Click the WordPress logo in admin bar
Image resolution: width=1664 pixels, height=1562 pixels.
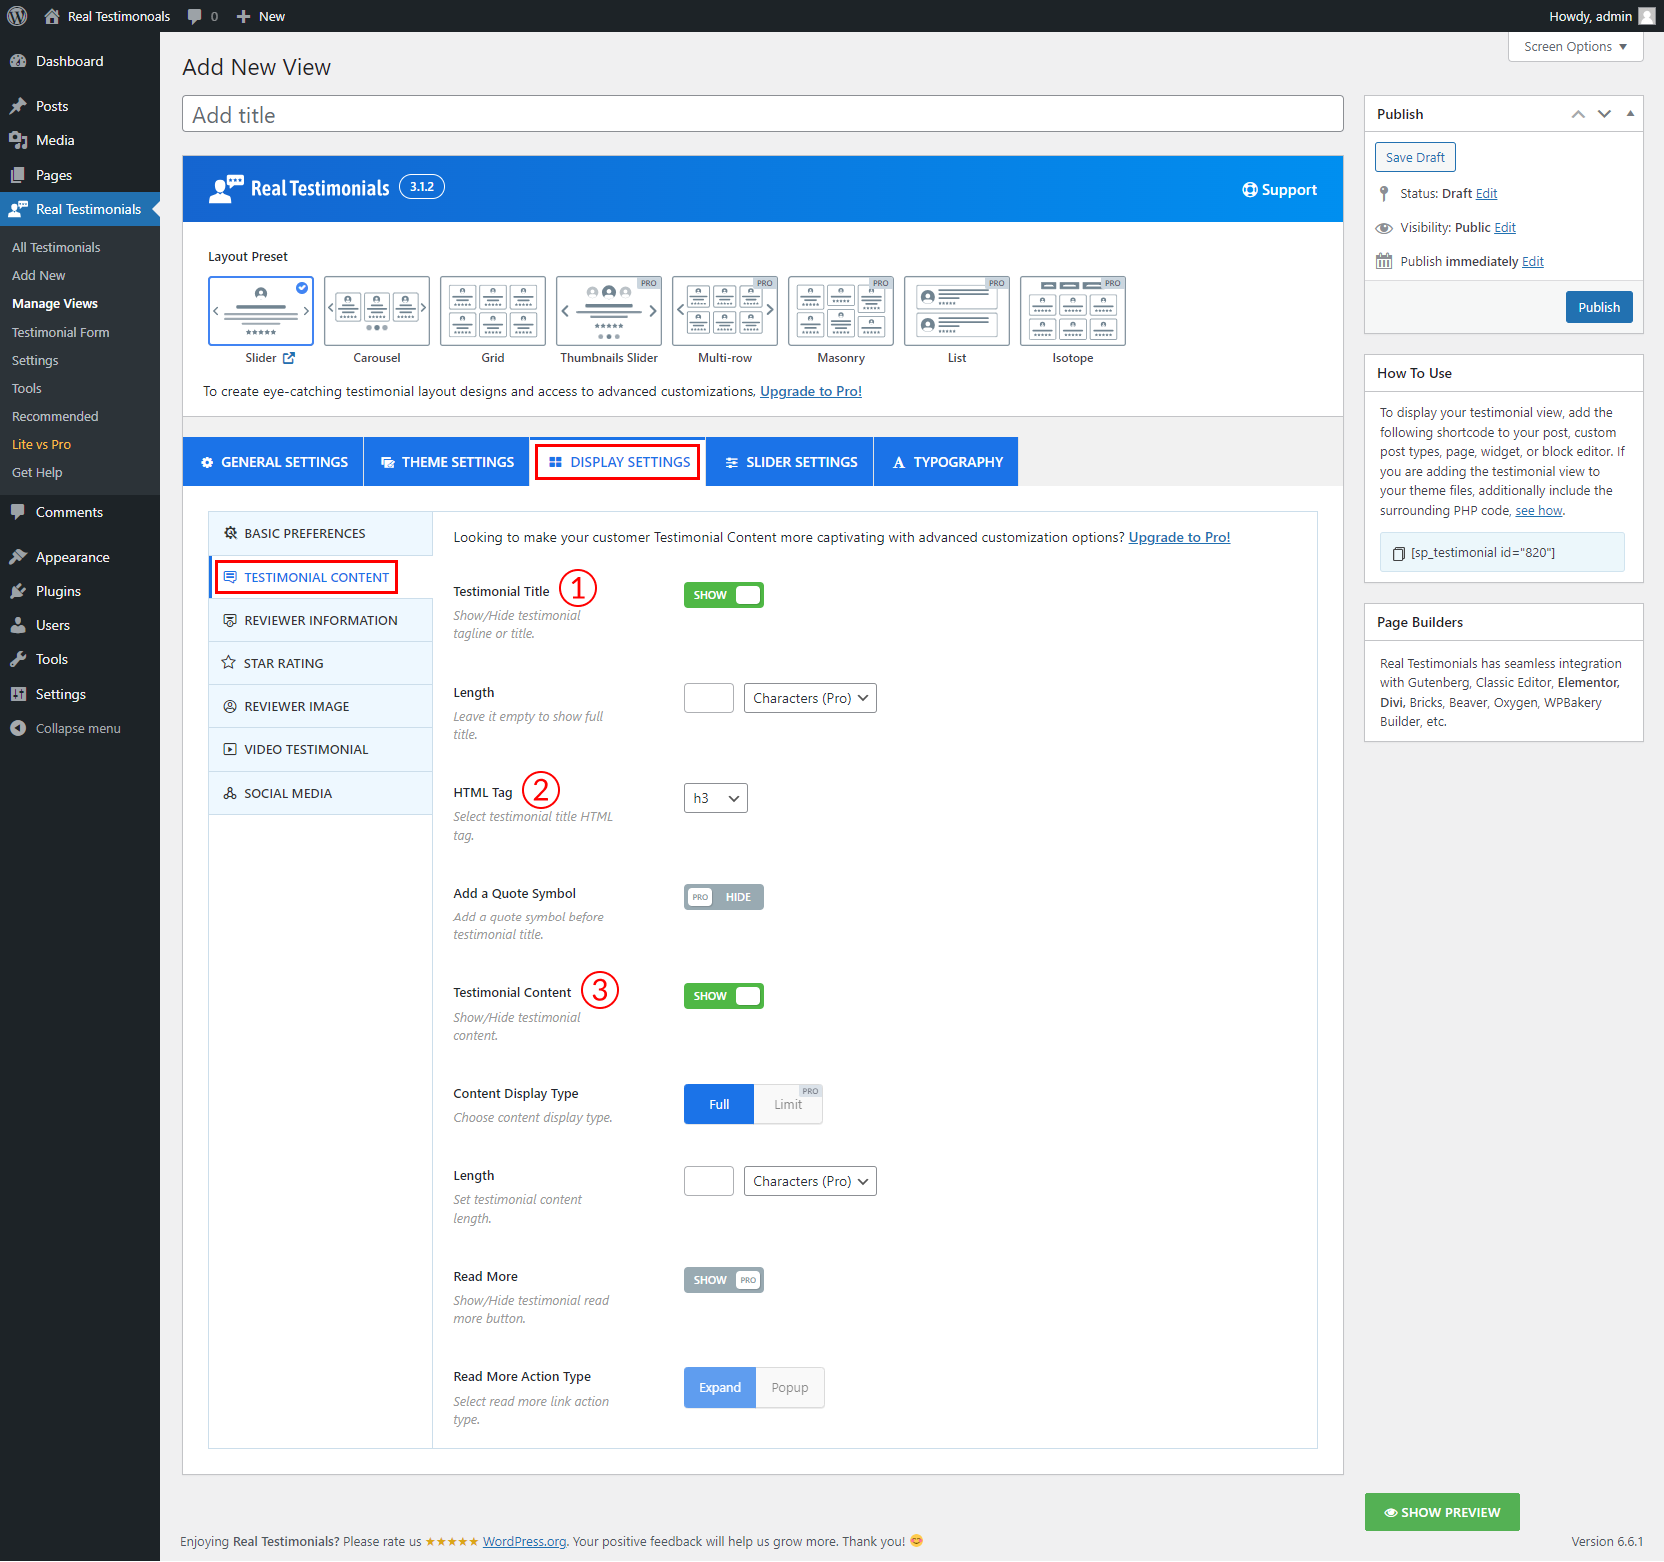(x=17, y=16)
